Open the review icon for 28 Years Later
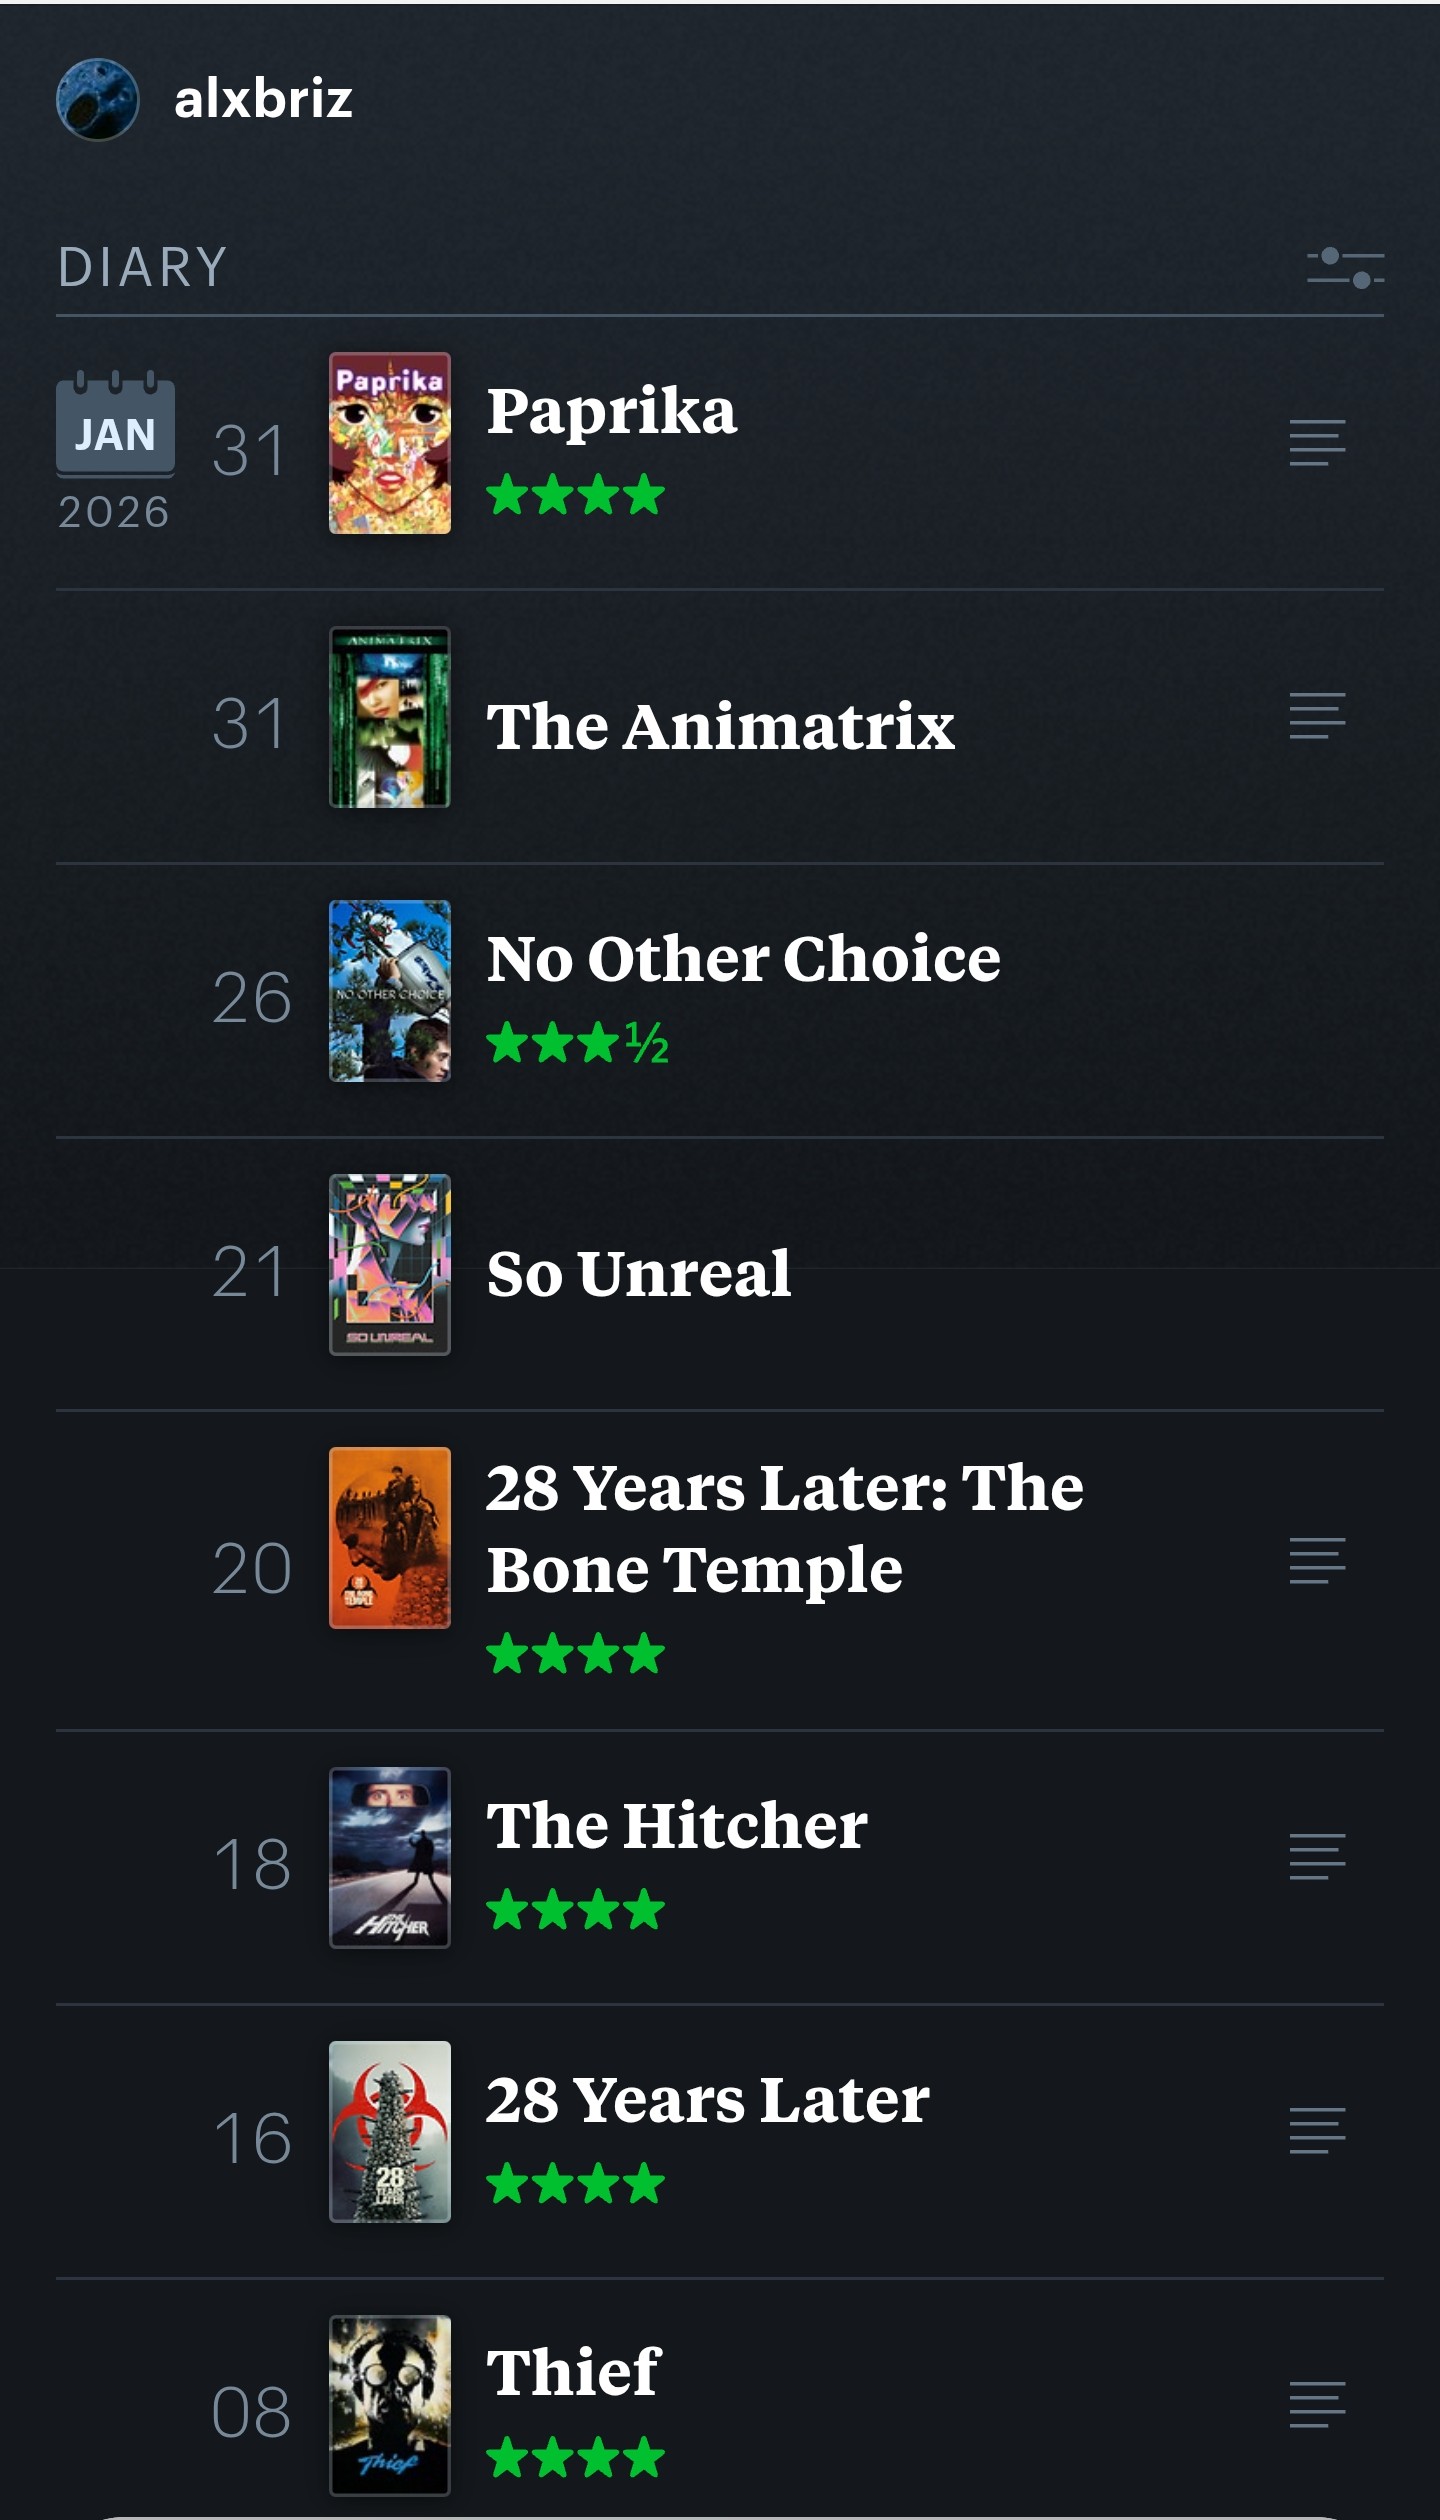The height and width of the screenshot is (2520, 1440). click(x=1317, y=2130)
